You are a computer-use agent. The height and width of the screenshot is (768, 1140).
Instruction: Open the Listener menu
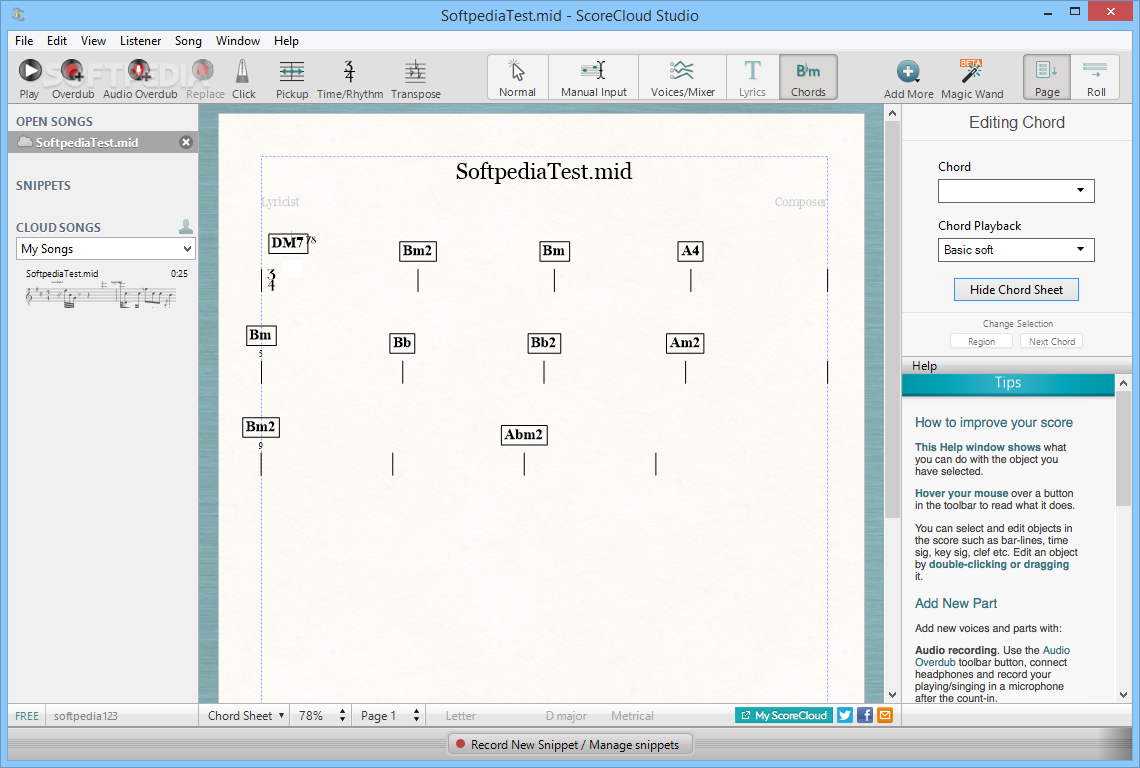pos(140,41)
